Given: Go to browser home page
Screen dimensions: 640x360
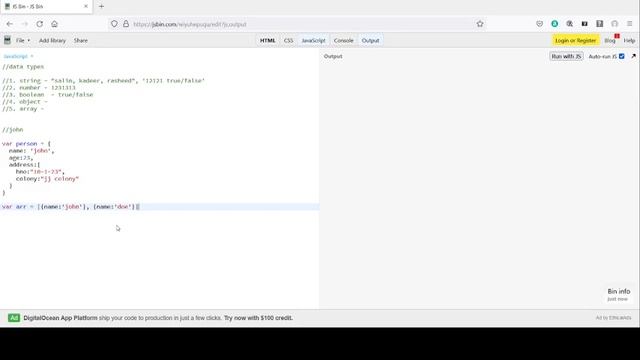Looking at the screenshot, I should 54,24.
